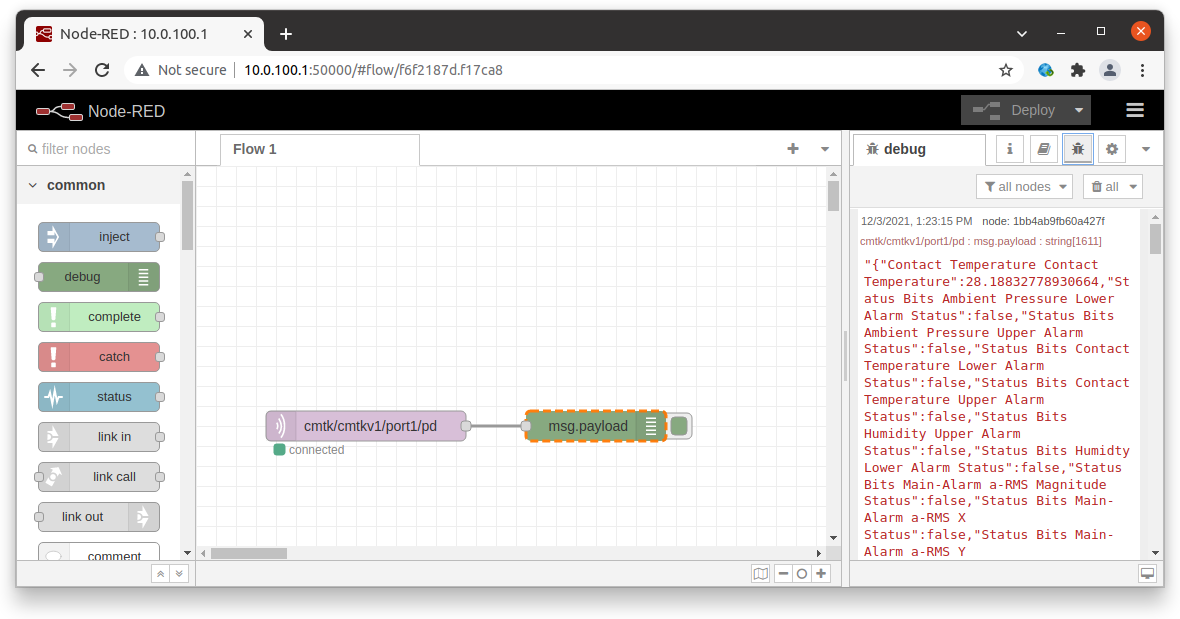Toggle the flow navigator map view
The image size is (1180, 619).
(x=760, y=573)
